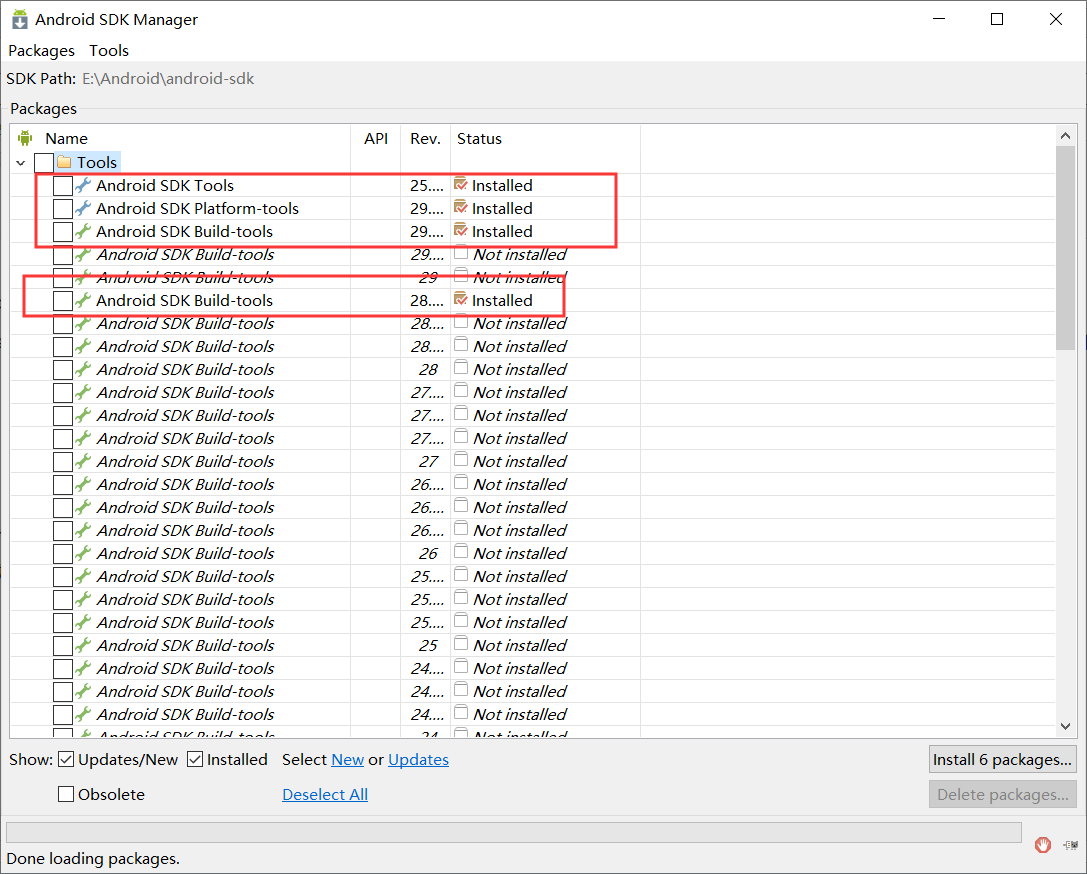Click the Done loading packages status text

click(93, 859)
